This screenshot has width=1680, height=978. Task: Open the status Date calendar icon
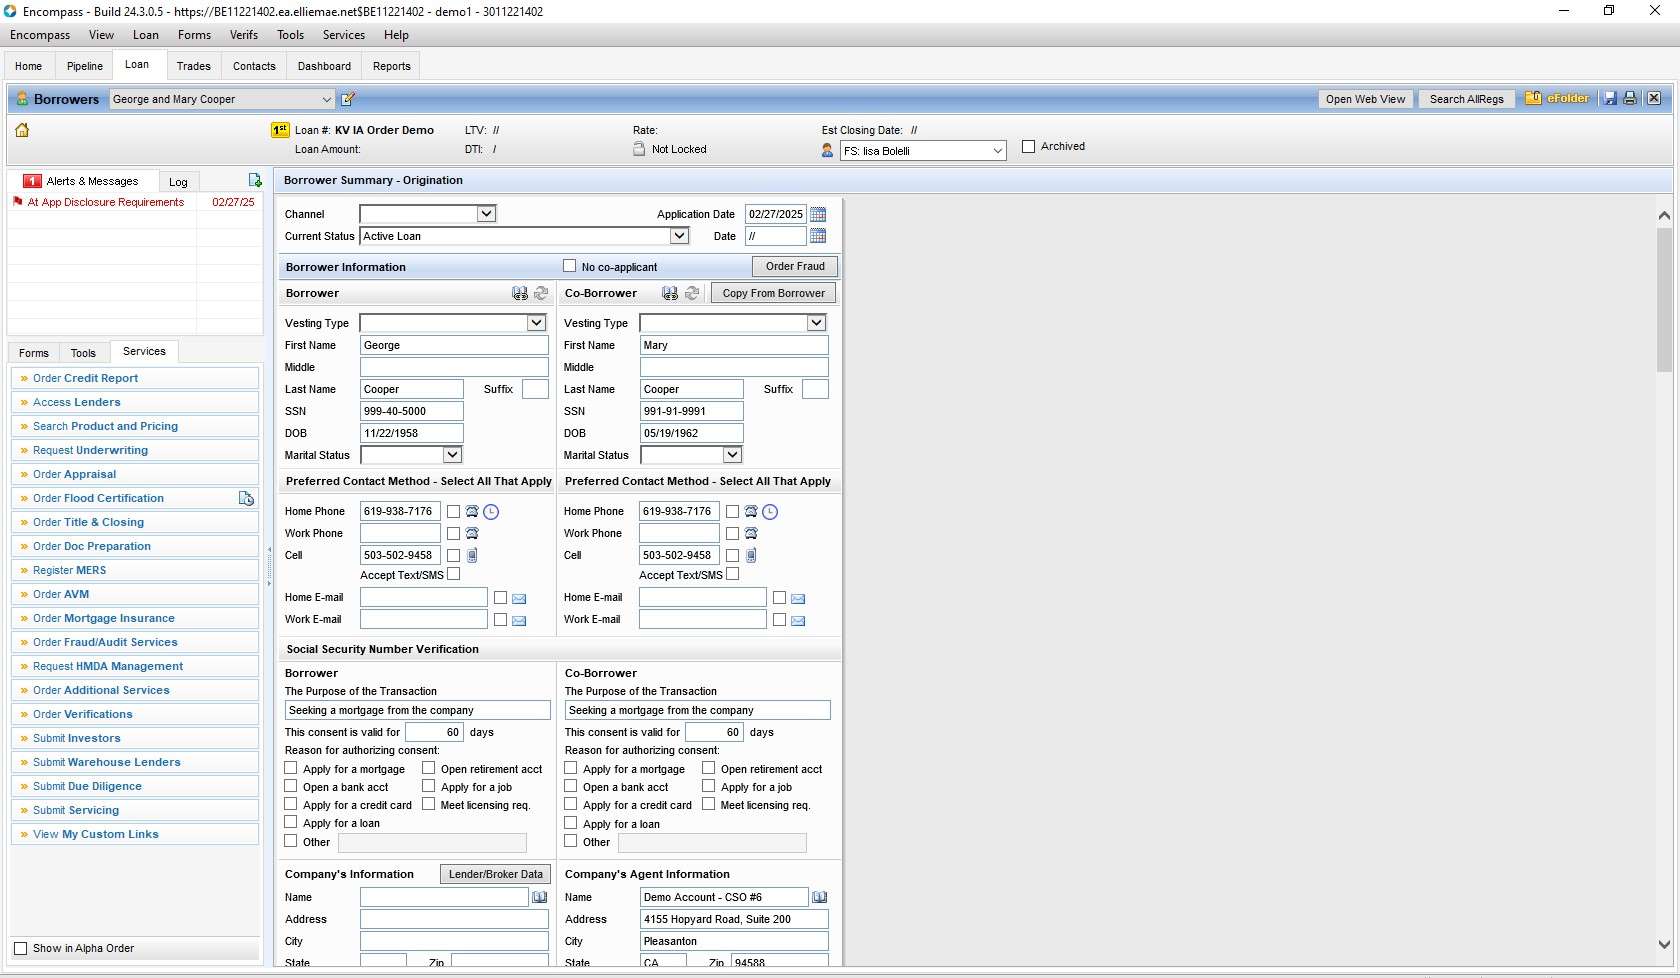point(818,236)
